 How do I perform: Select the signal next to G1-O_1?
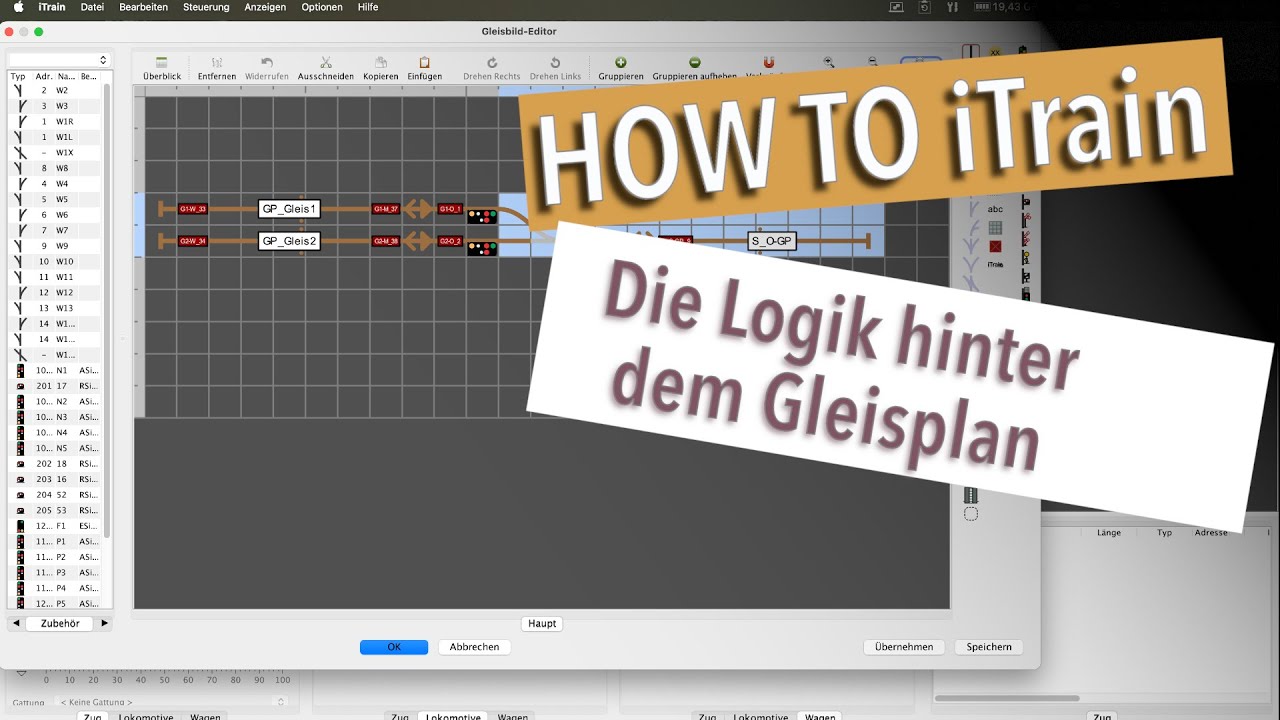point(482,216)
